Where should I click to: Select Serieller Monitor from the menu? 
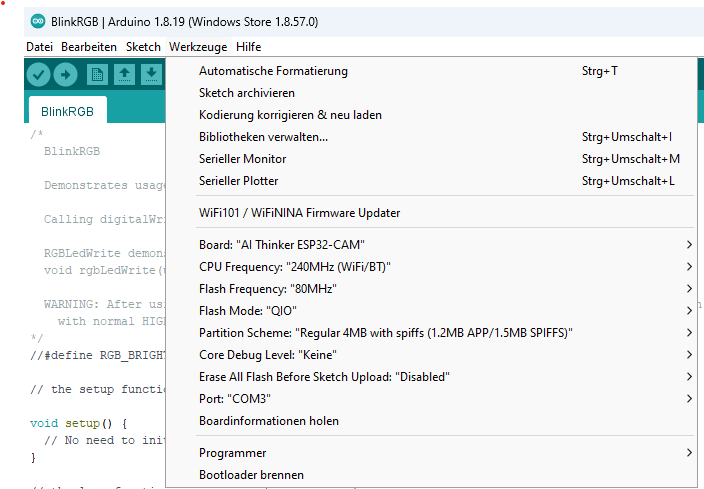tap(242, 159)
